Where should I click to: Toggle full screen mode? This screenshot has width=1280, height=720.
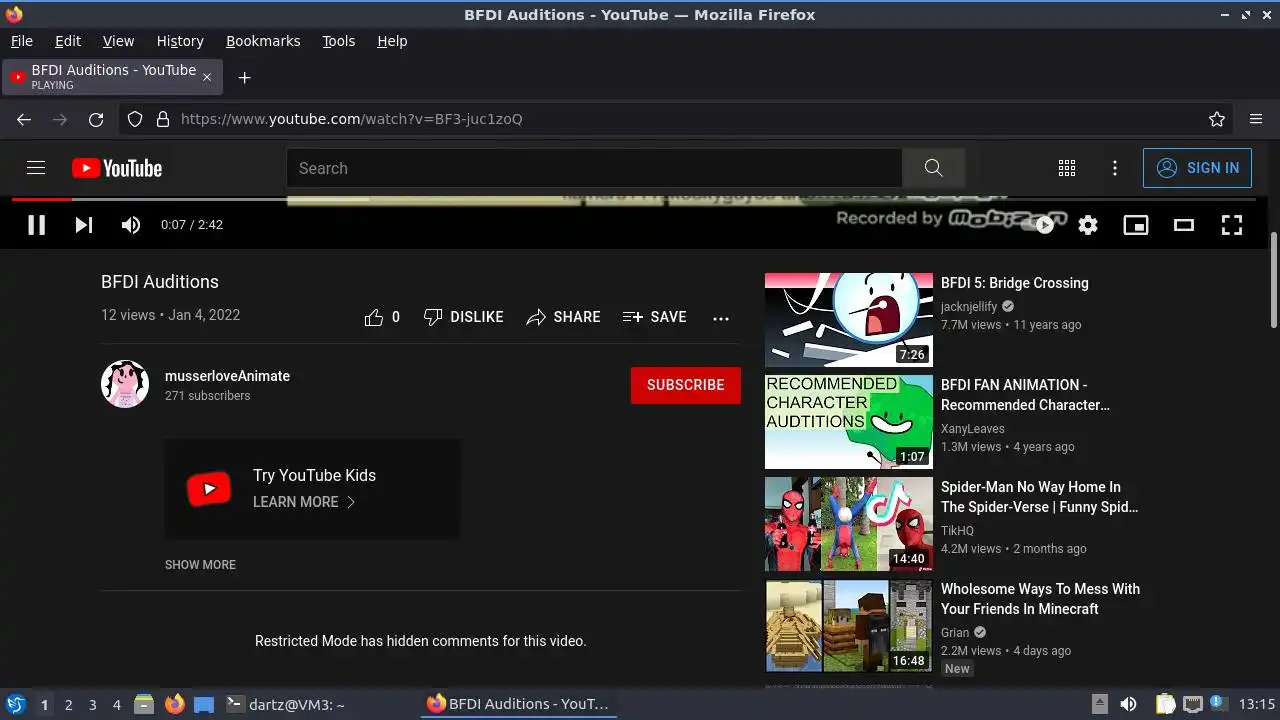[1232, 225]
